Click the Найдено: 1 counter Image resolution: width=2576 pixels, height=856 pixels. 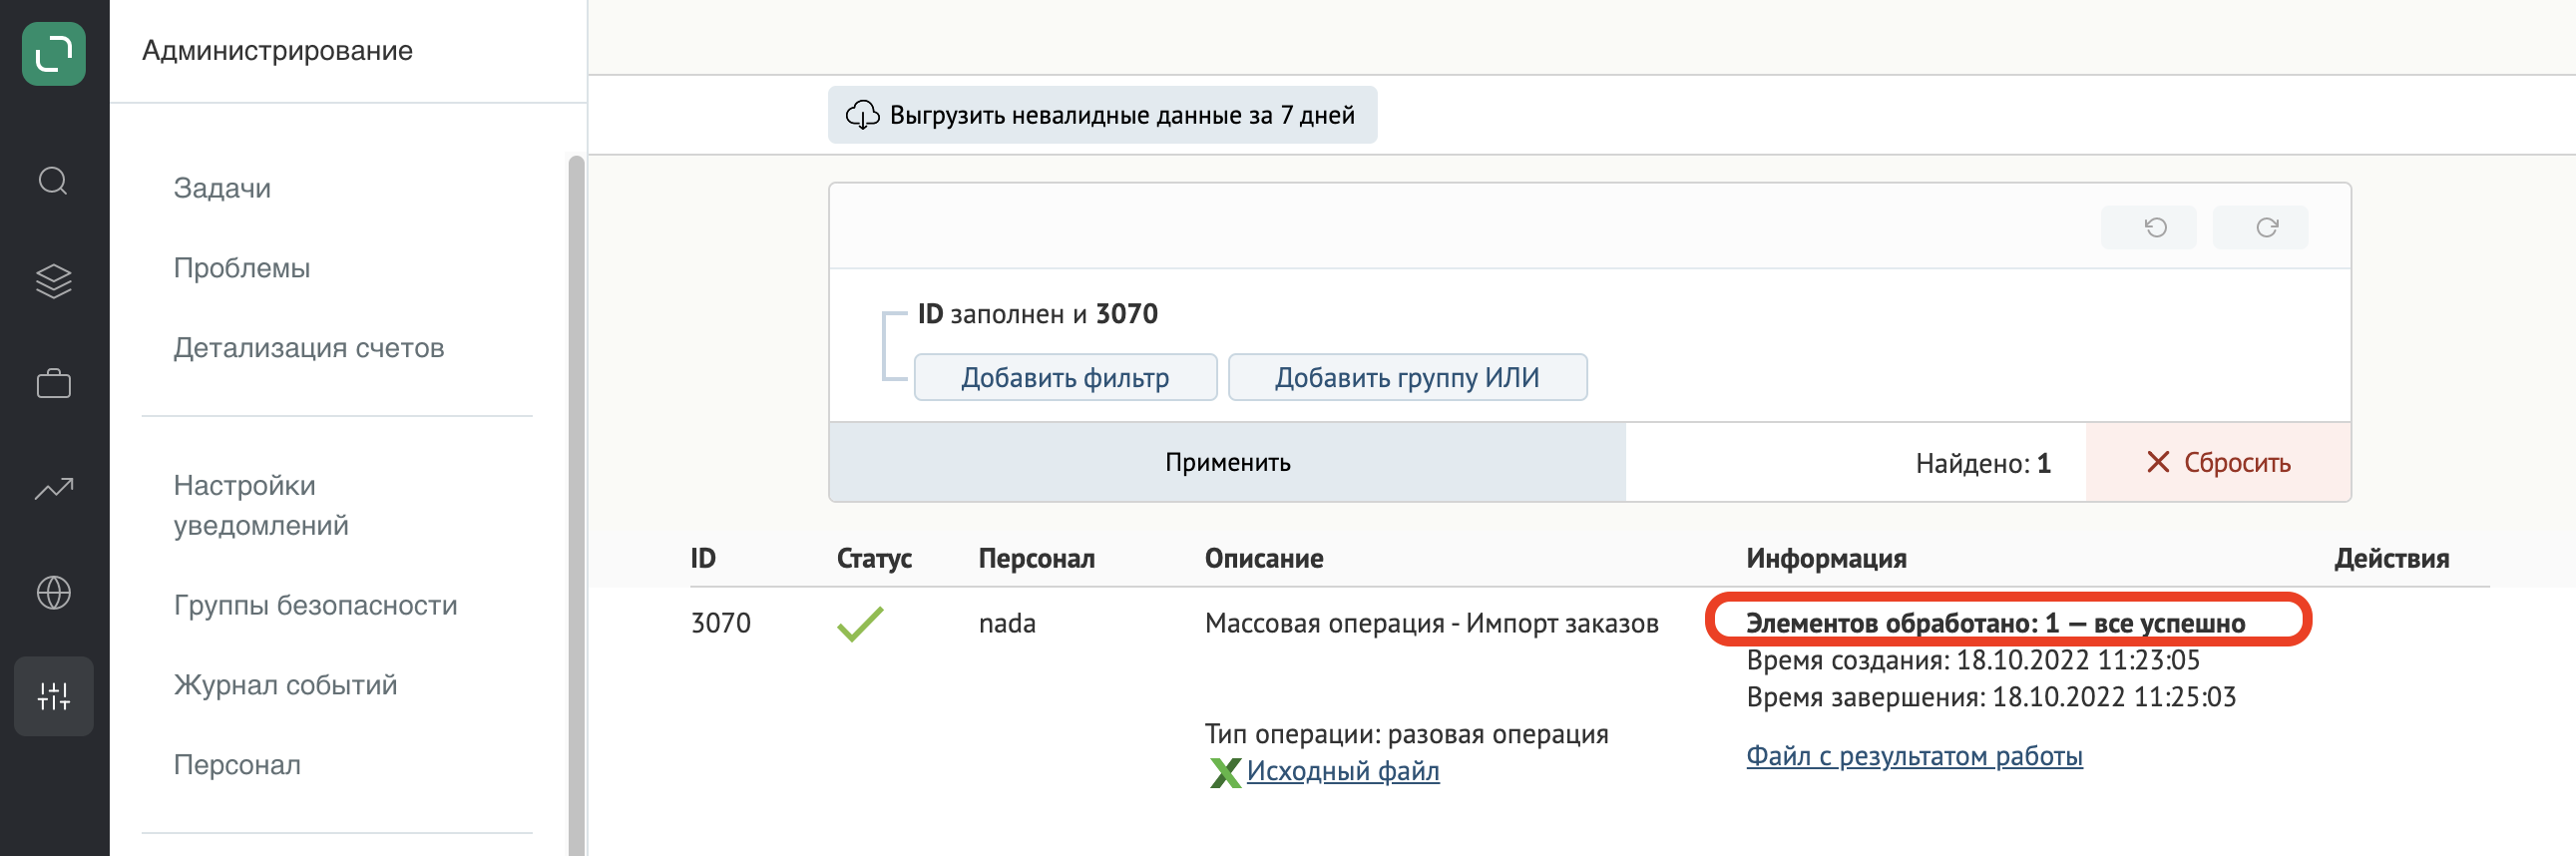[1982, 463]
